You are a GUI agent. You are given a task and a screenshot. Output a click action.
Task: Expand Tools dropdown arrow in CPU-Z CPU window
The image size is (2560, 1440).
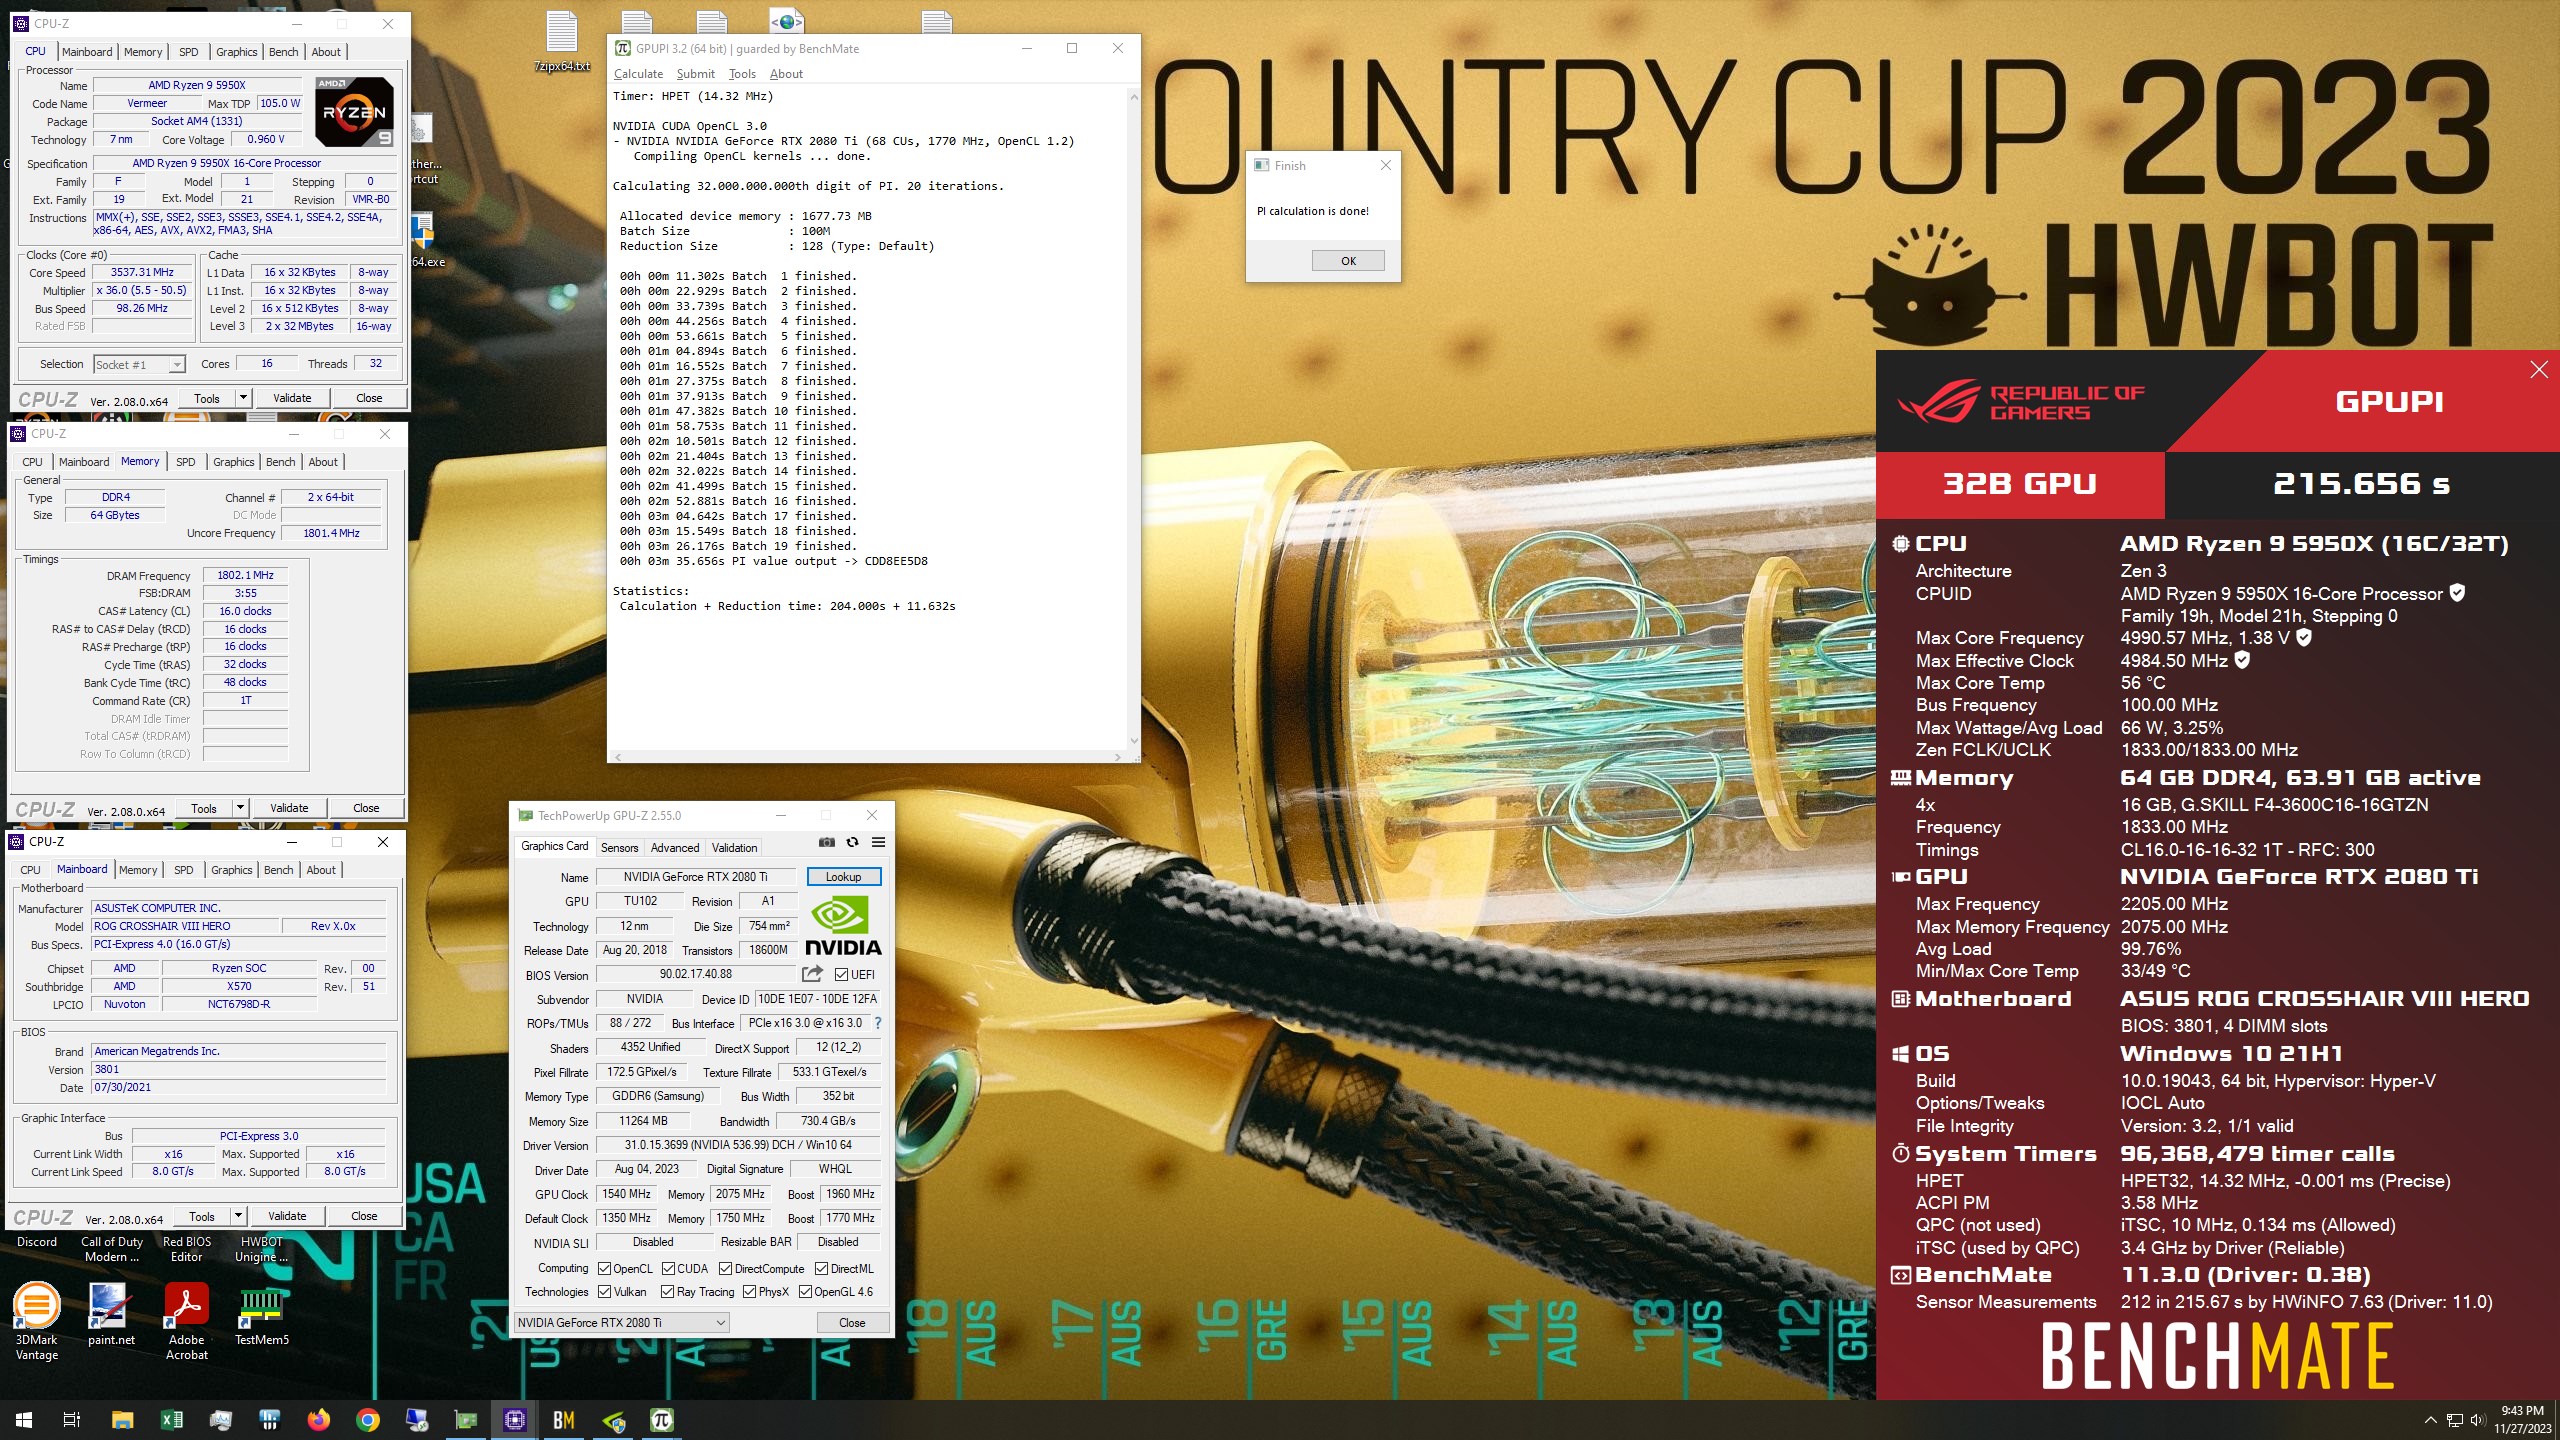tap(242, 398)
